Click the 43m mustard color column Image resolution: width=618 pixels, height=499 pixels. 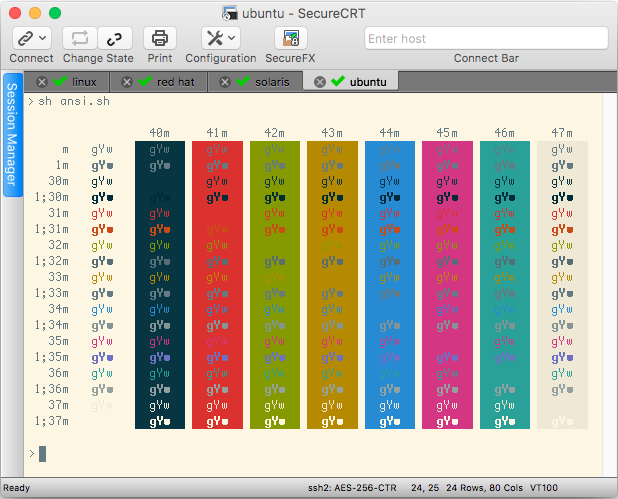[332, 285]
